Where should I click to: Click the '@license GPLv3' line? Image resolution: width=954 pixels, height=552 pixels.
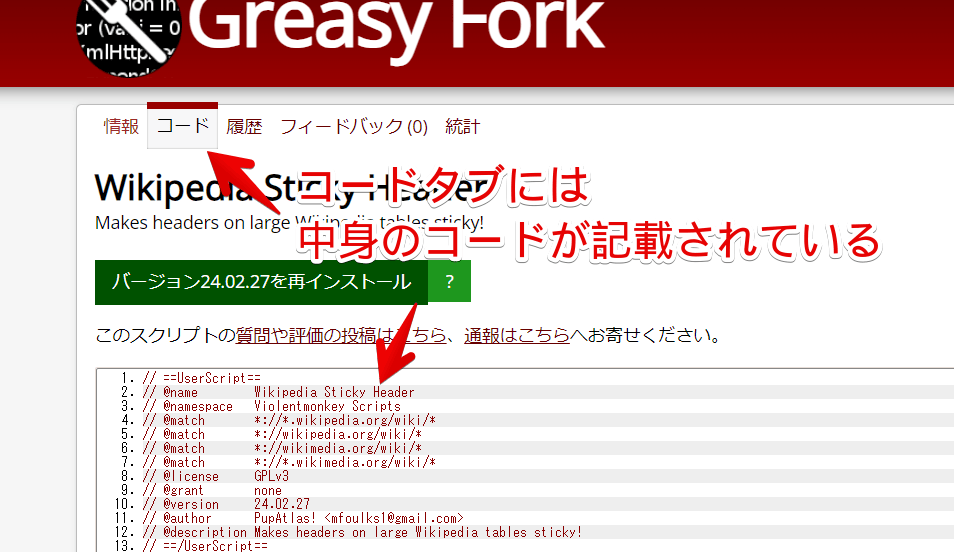coord(215,476)
